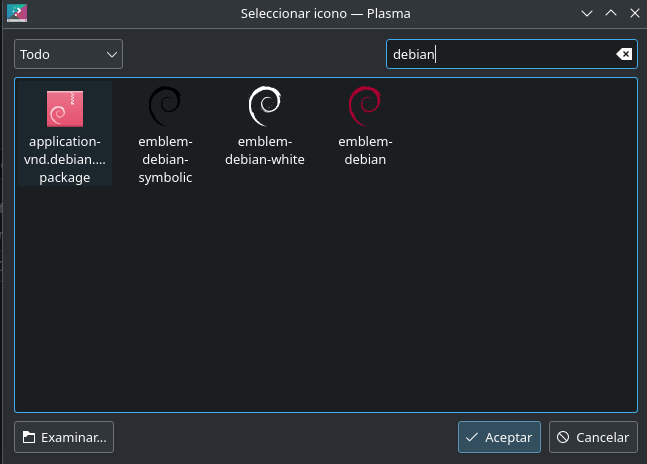The height and width of the screenshot is (464, 647).
Task: Minimize the window with the down chevron
Action: (587, 13)
